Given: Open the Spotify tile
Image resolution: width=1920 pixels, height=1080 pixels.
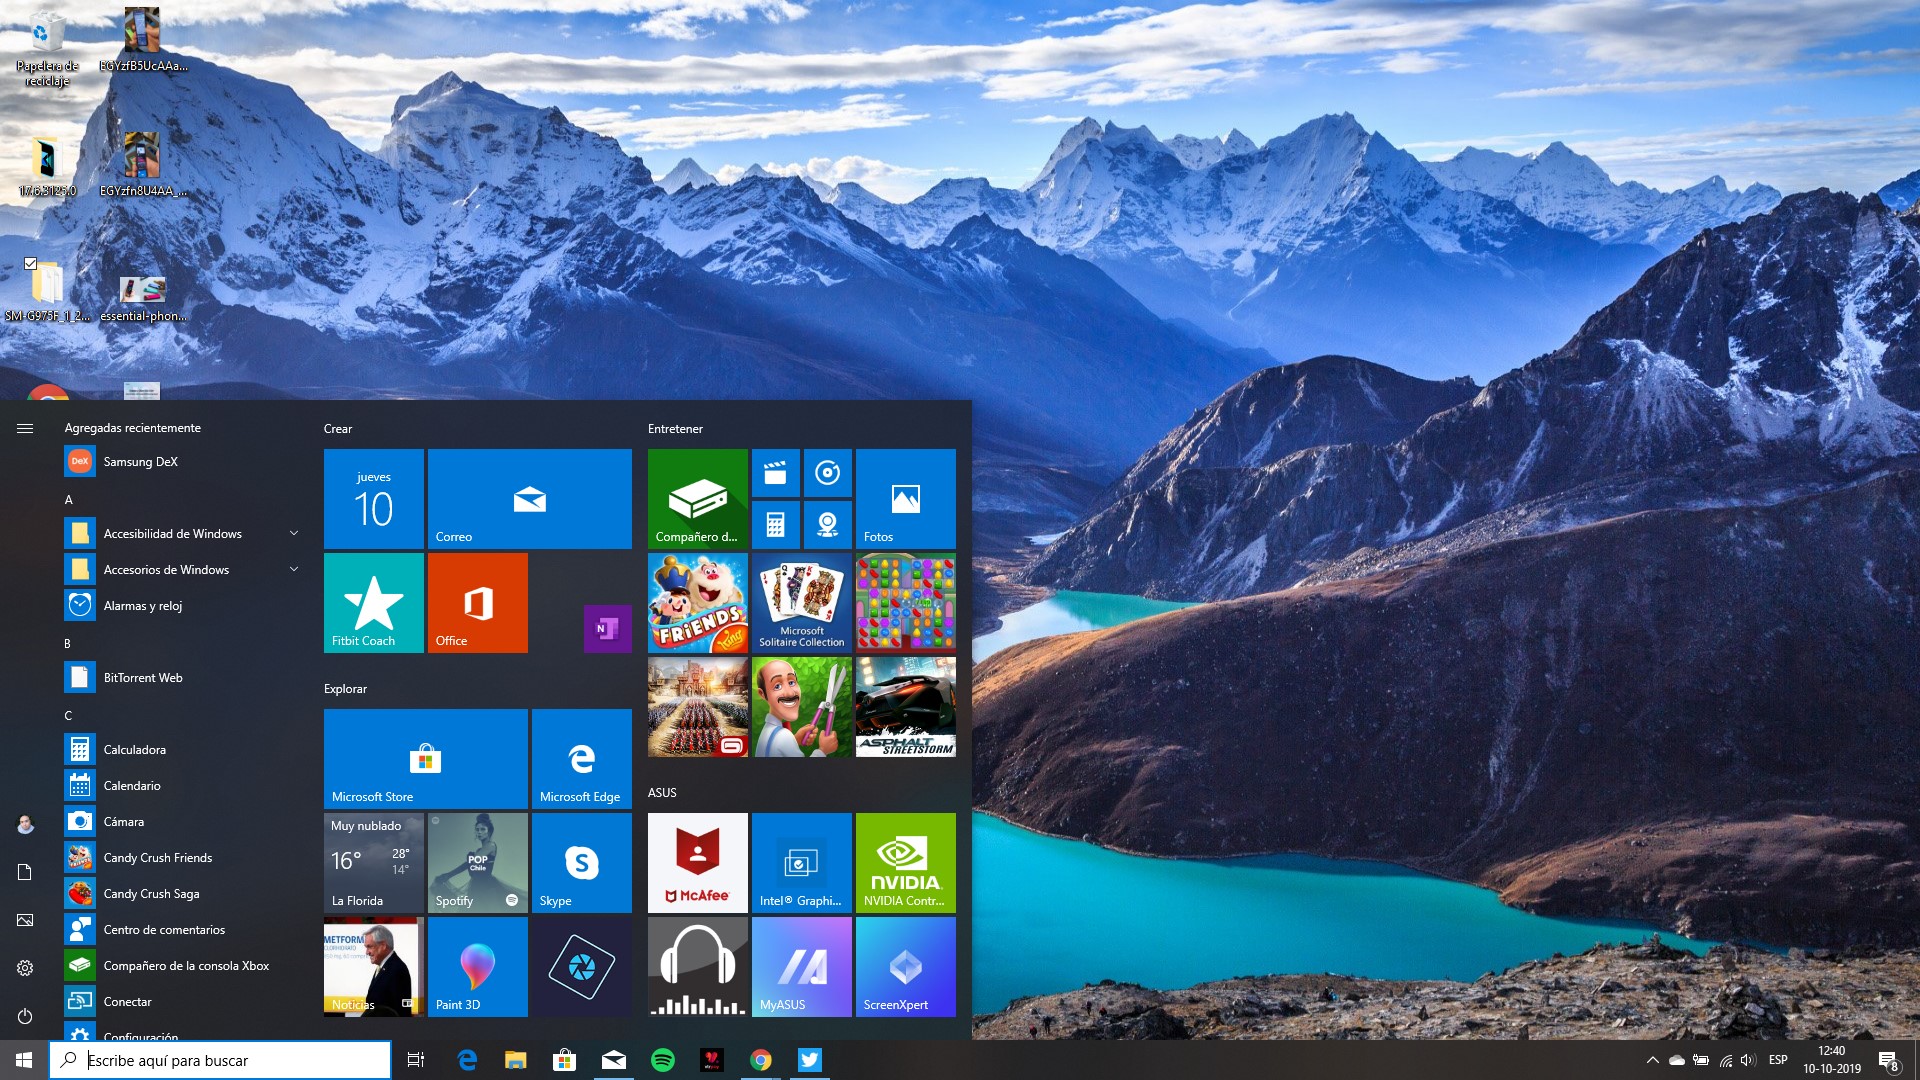Looking at the screenshot, I should tap(478, 863).
